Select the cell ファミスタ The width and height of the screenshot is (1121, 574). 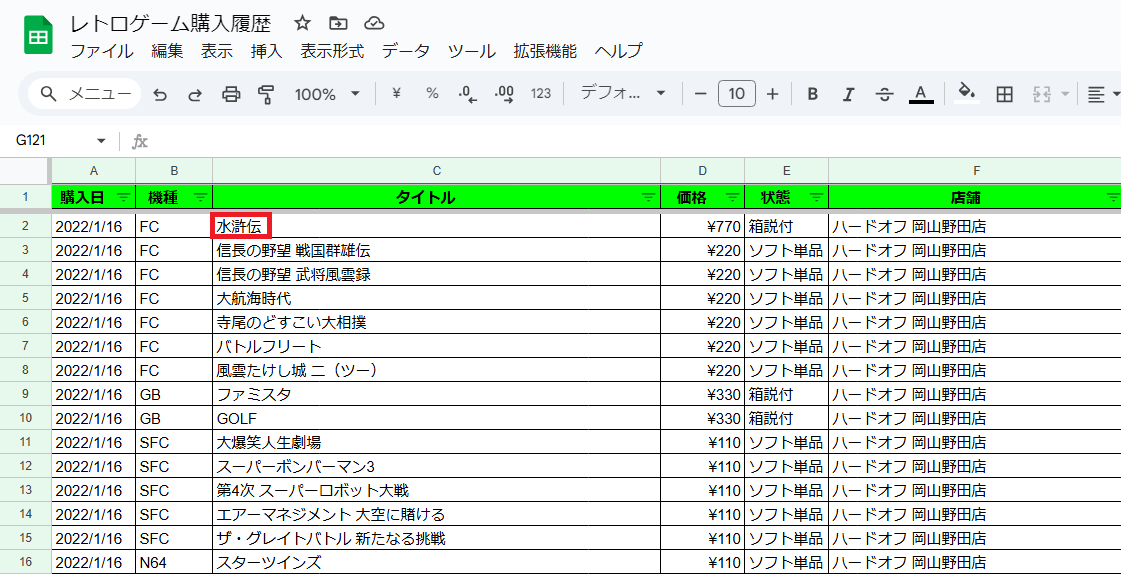click(436, 394)
